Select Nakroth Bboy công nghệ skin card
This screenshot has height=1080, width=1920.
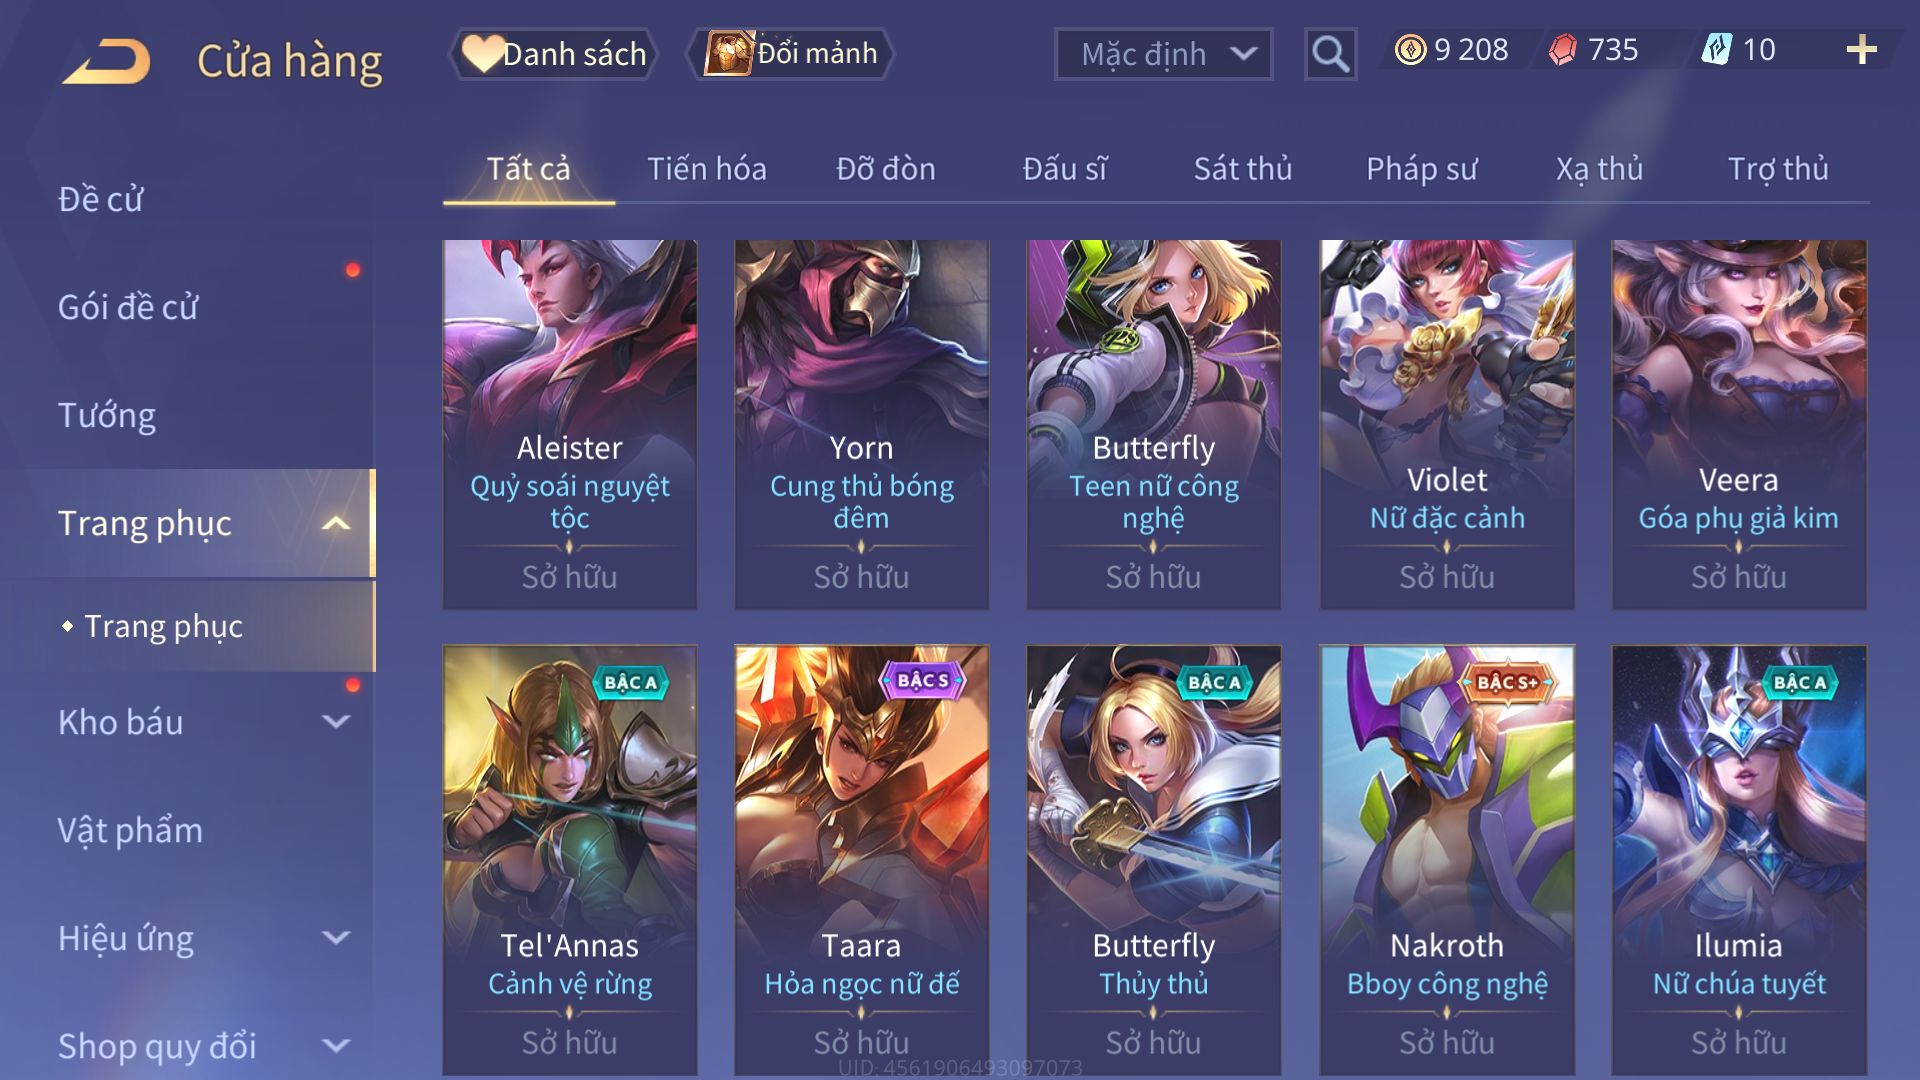[x=1446, y=860]
